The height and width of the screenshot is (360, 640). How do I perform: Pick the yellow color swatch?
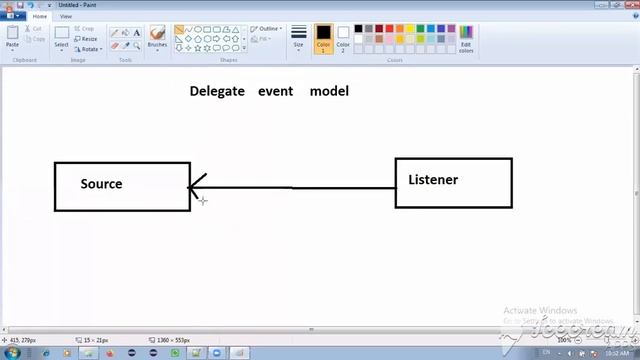[410, 29]
